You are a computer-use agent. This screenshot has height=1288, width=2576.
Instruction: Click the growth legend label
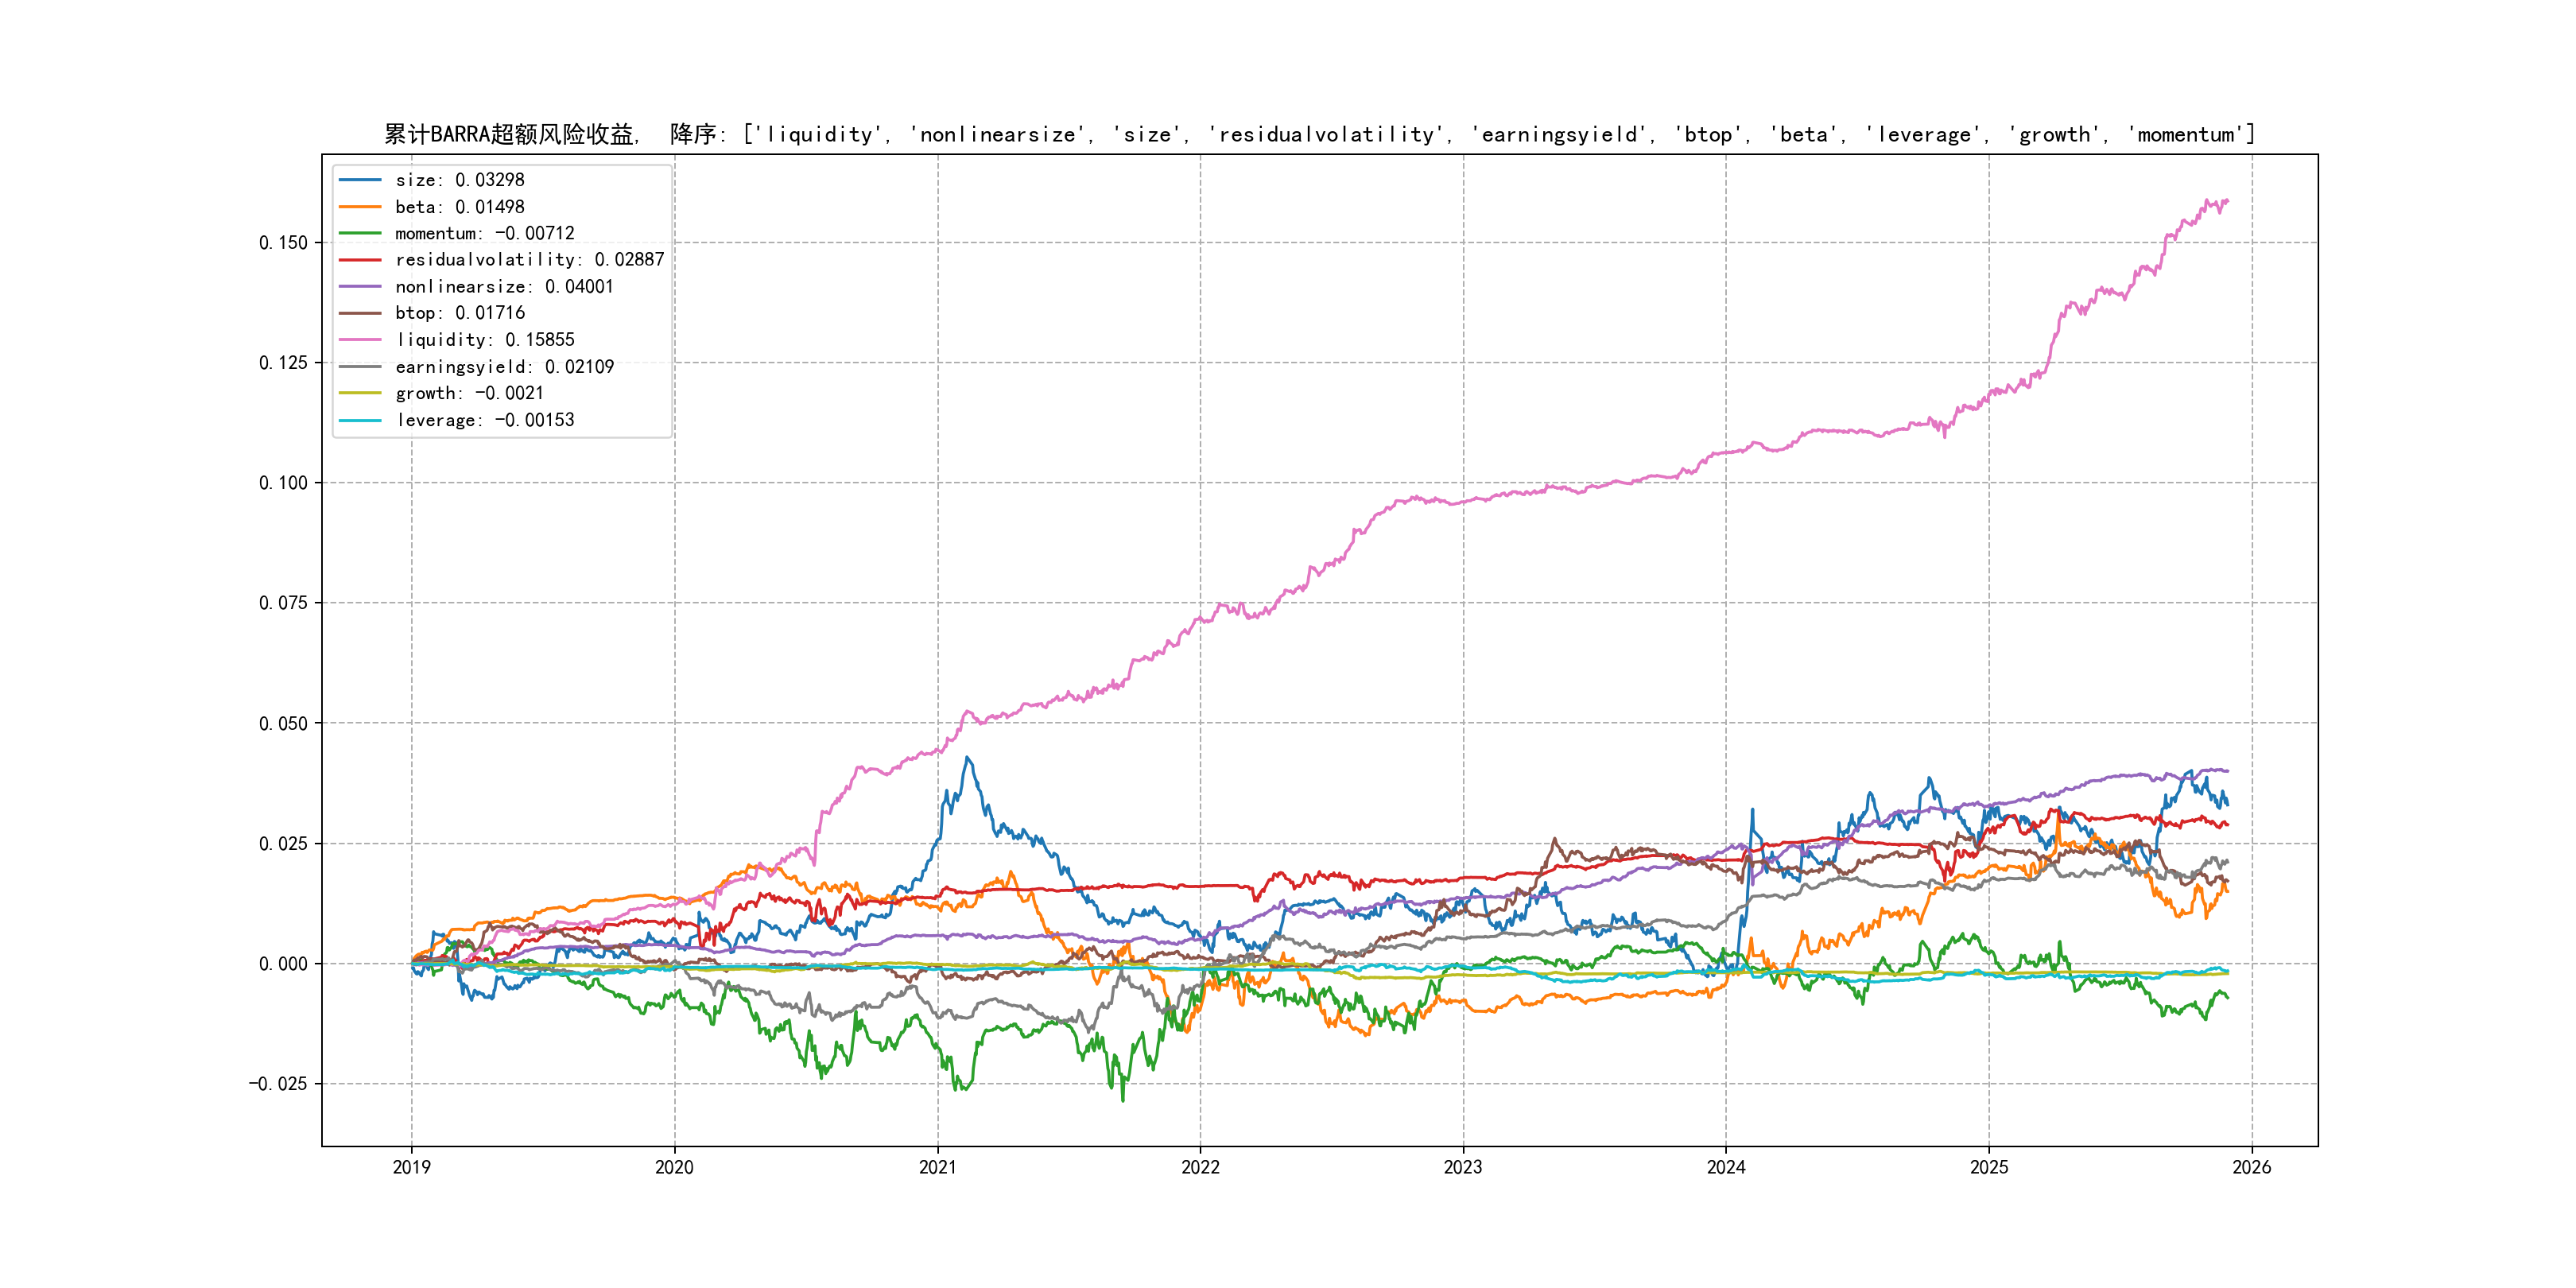click(x=469, y=393)
